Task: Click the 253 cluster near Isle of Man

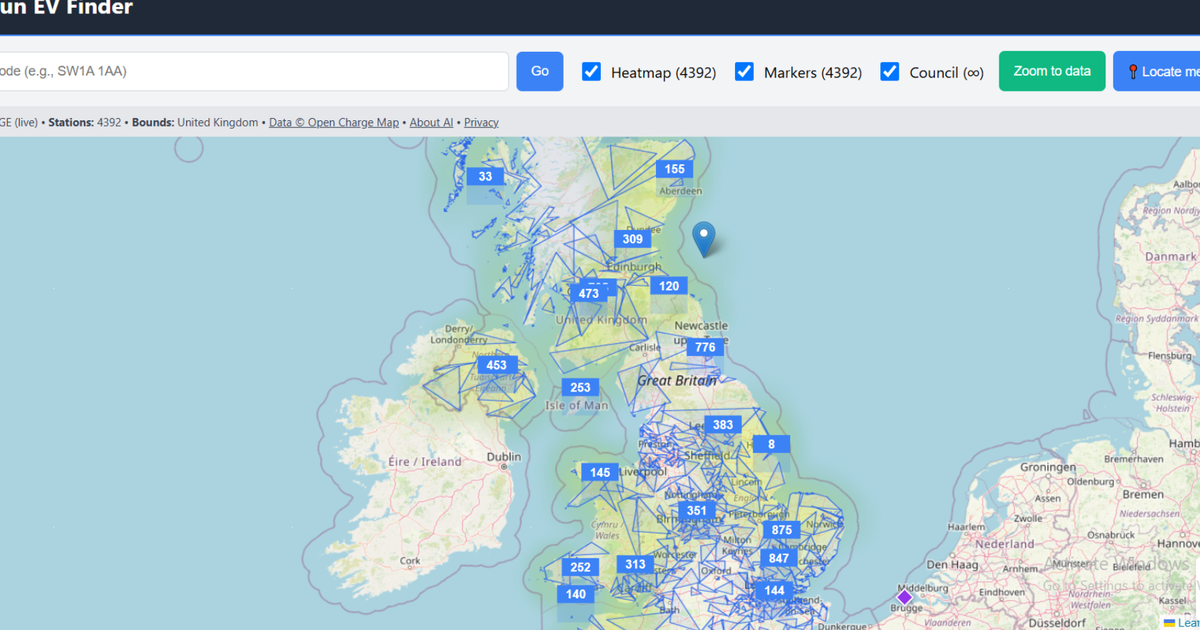Action: (579, 386)
